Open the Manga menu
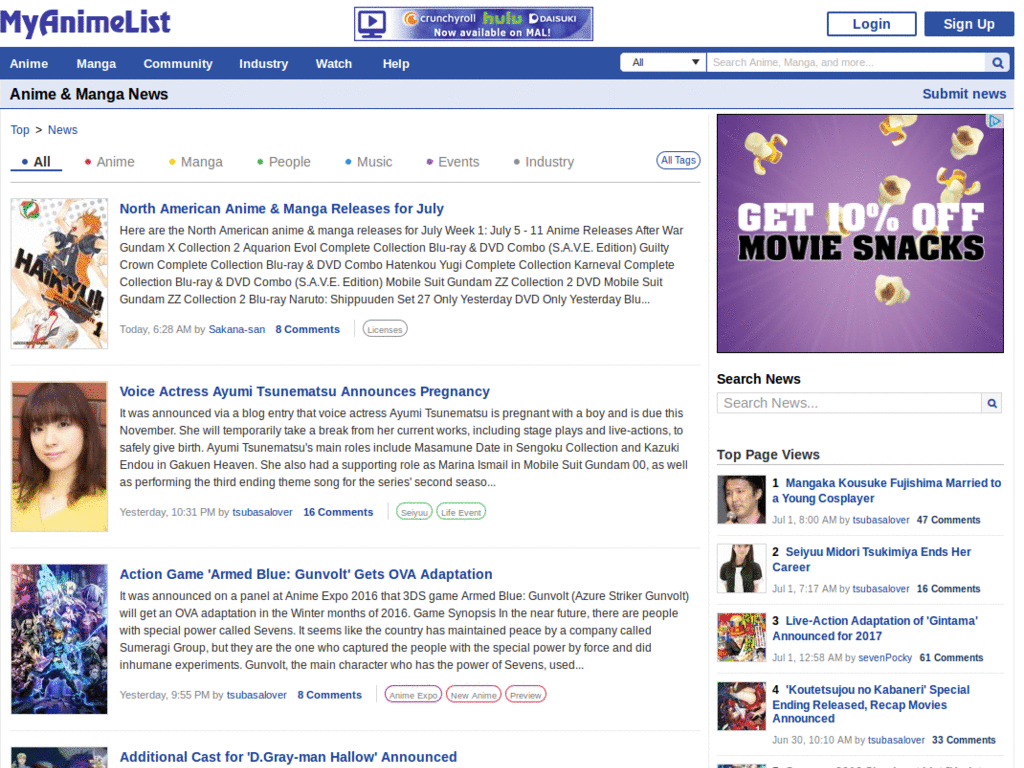1024x768 pixels. click(96, 64)
